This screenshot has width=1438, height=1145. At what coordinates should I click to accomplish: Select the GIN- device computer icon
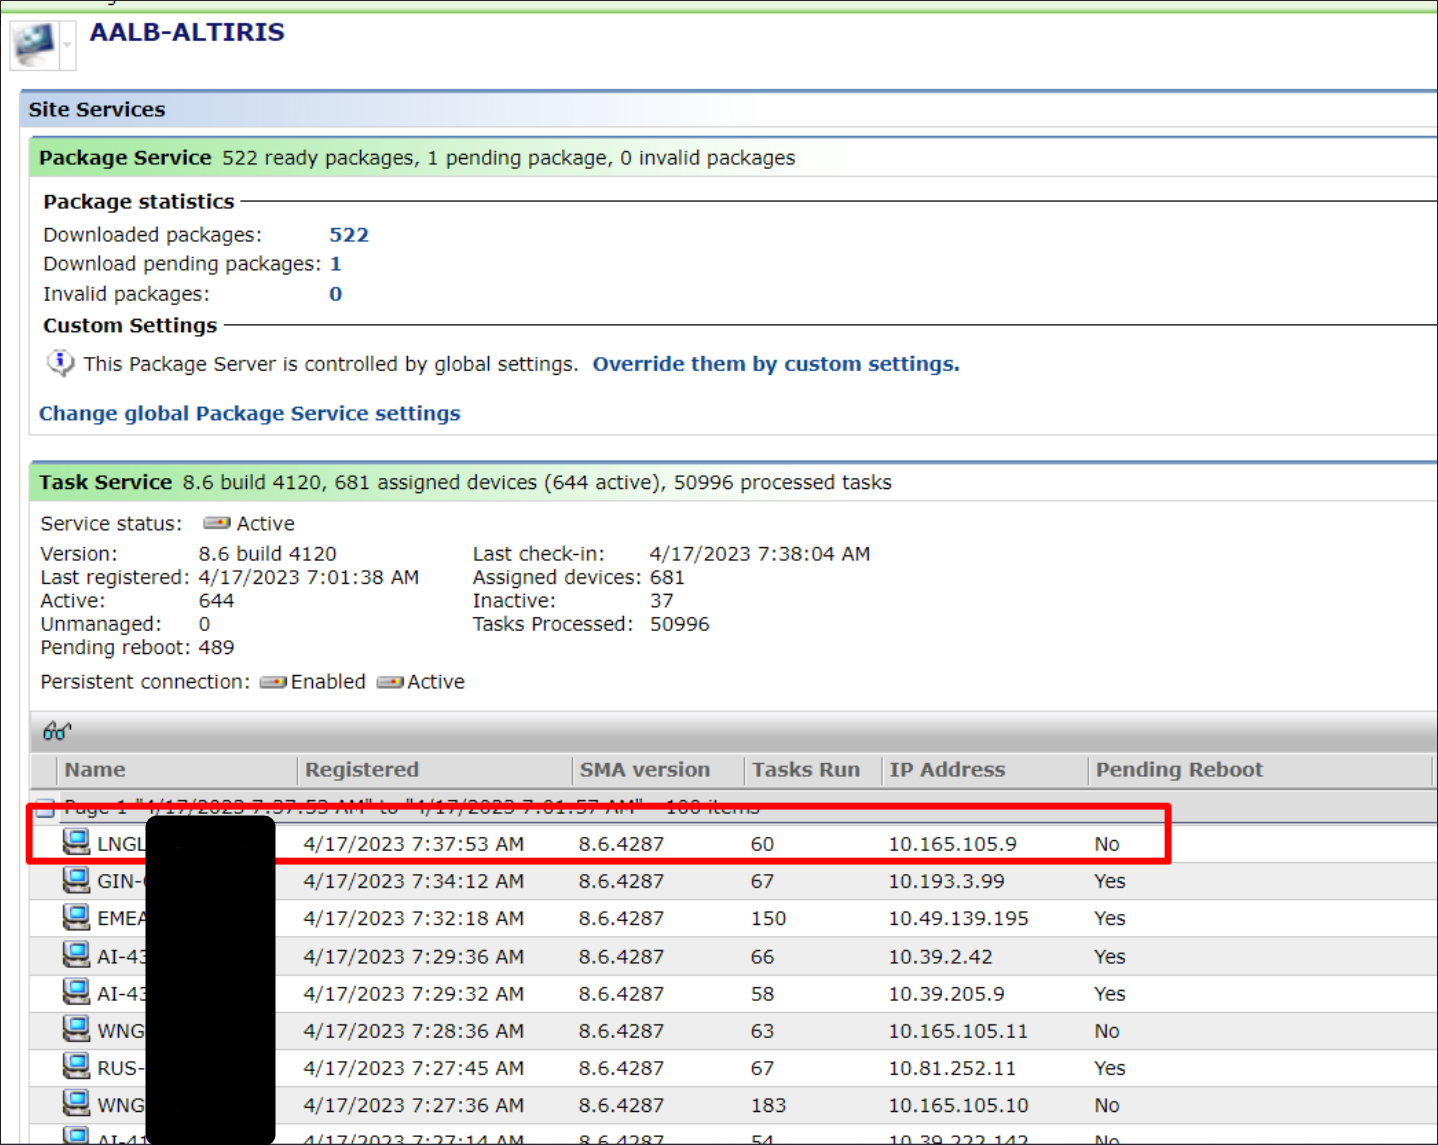click(76, 880)
